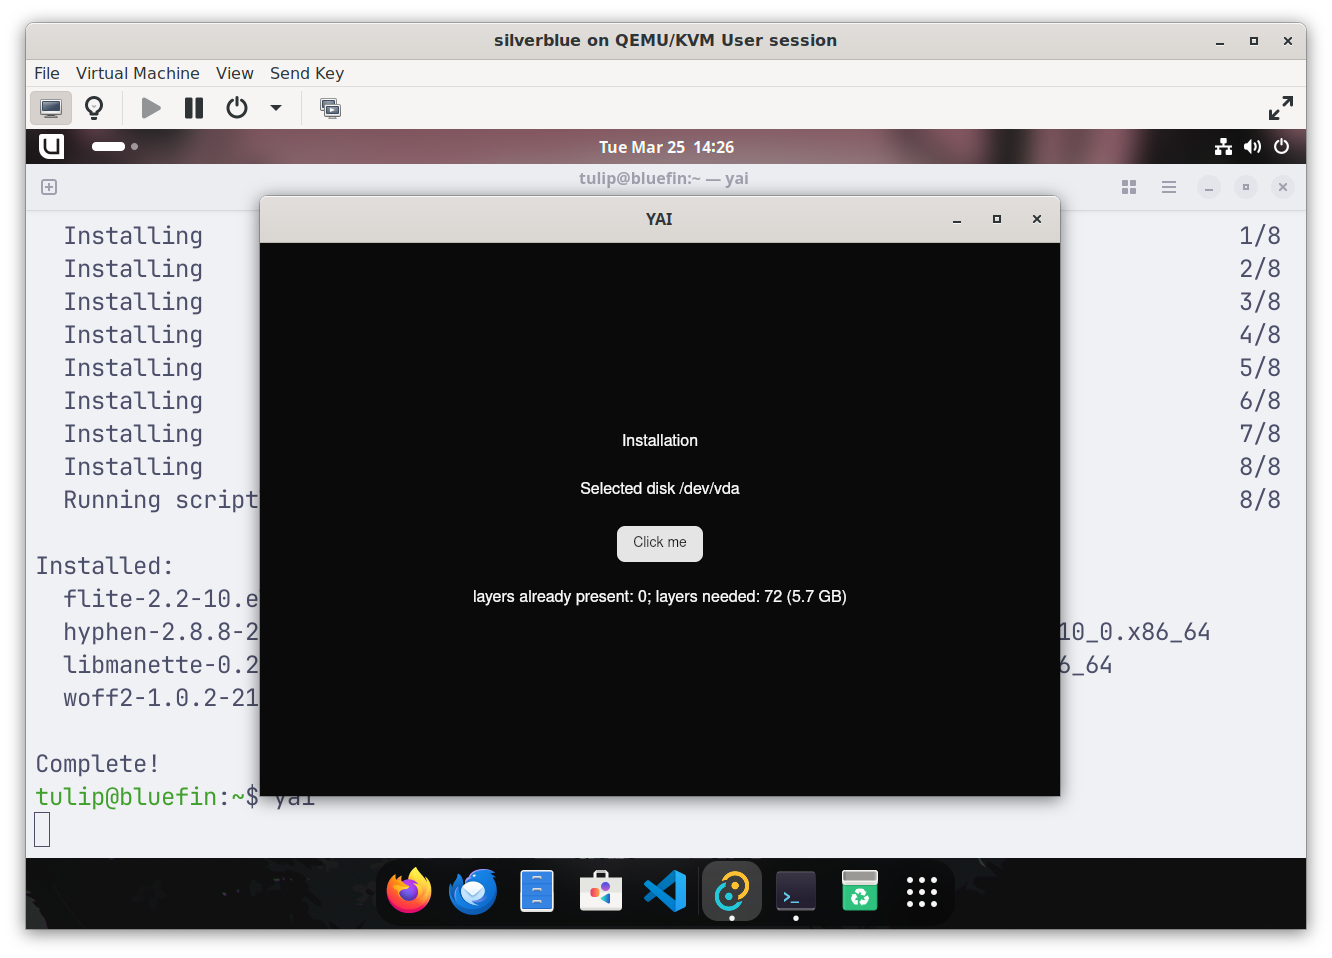
Task: Click the yellow-blue swirl icon in the dock
Action: [731, 891]
